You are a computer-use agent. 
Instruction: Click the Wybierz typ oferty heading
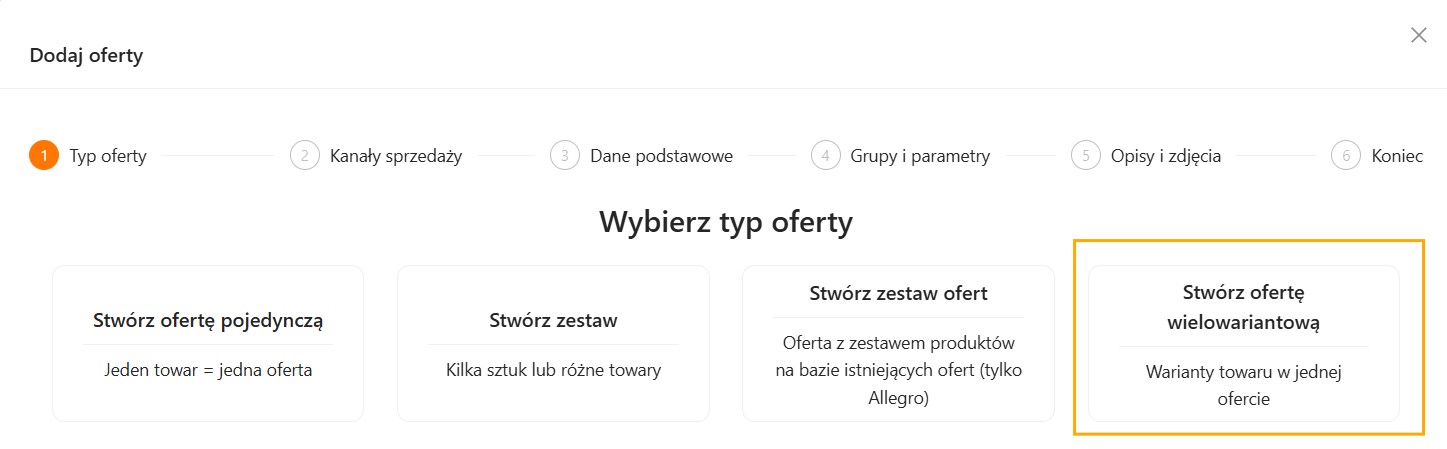pyautogui.click(x=725, y=222)
